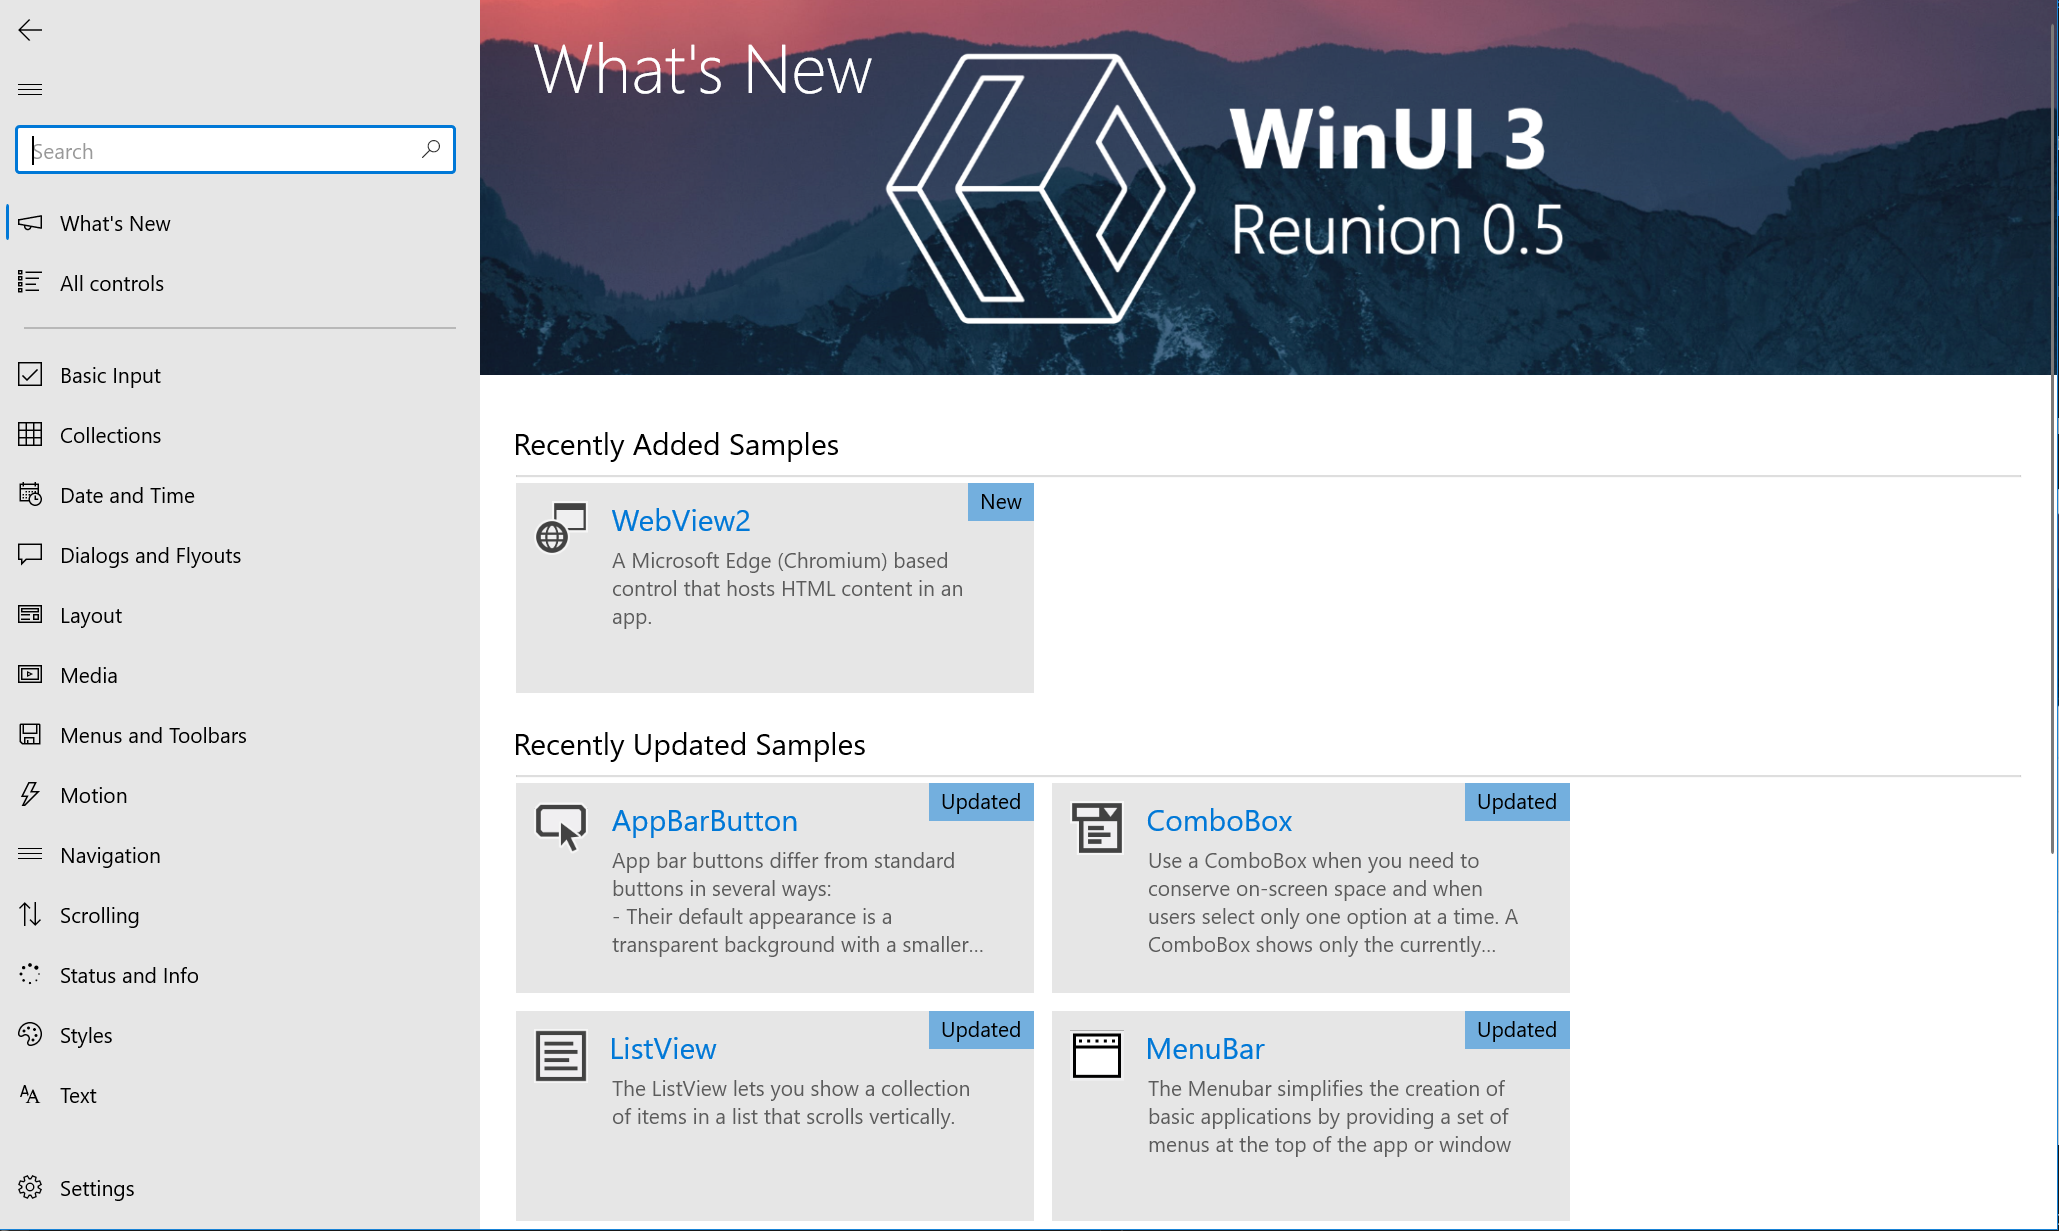Toggle the hamburger menu open

31,89
